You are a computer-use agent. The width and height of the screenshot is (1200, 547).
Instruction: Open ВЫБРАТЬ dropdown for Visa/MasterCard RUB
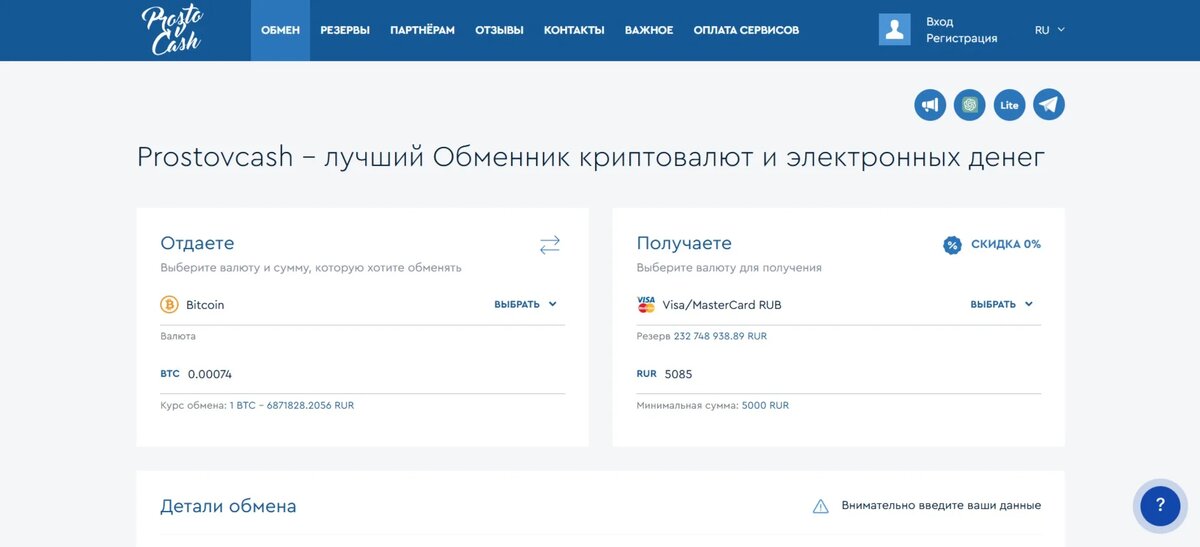(x=1002, y=304)
